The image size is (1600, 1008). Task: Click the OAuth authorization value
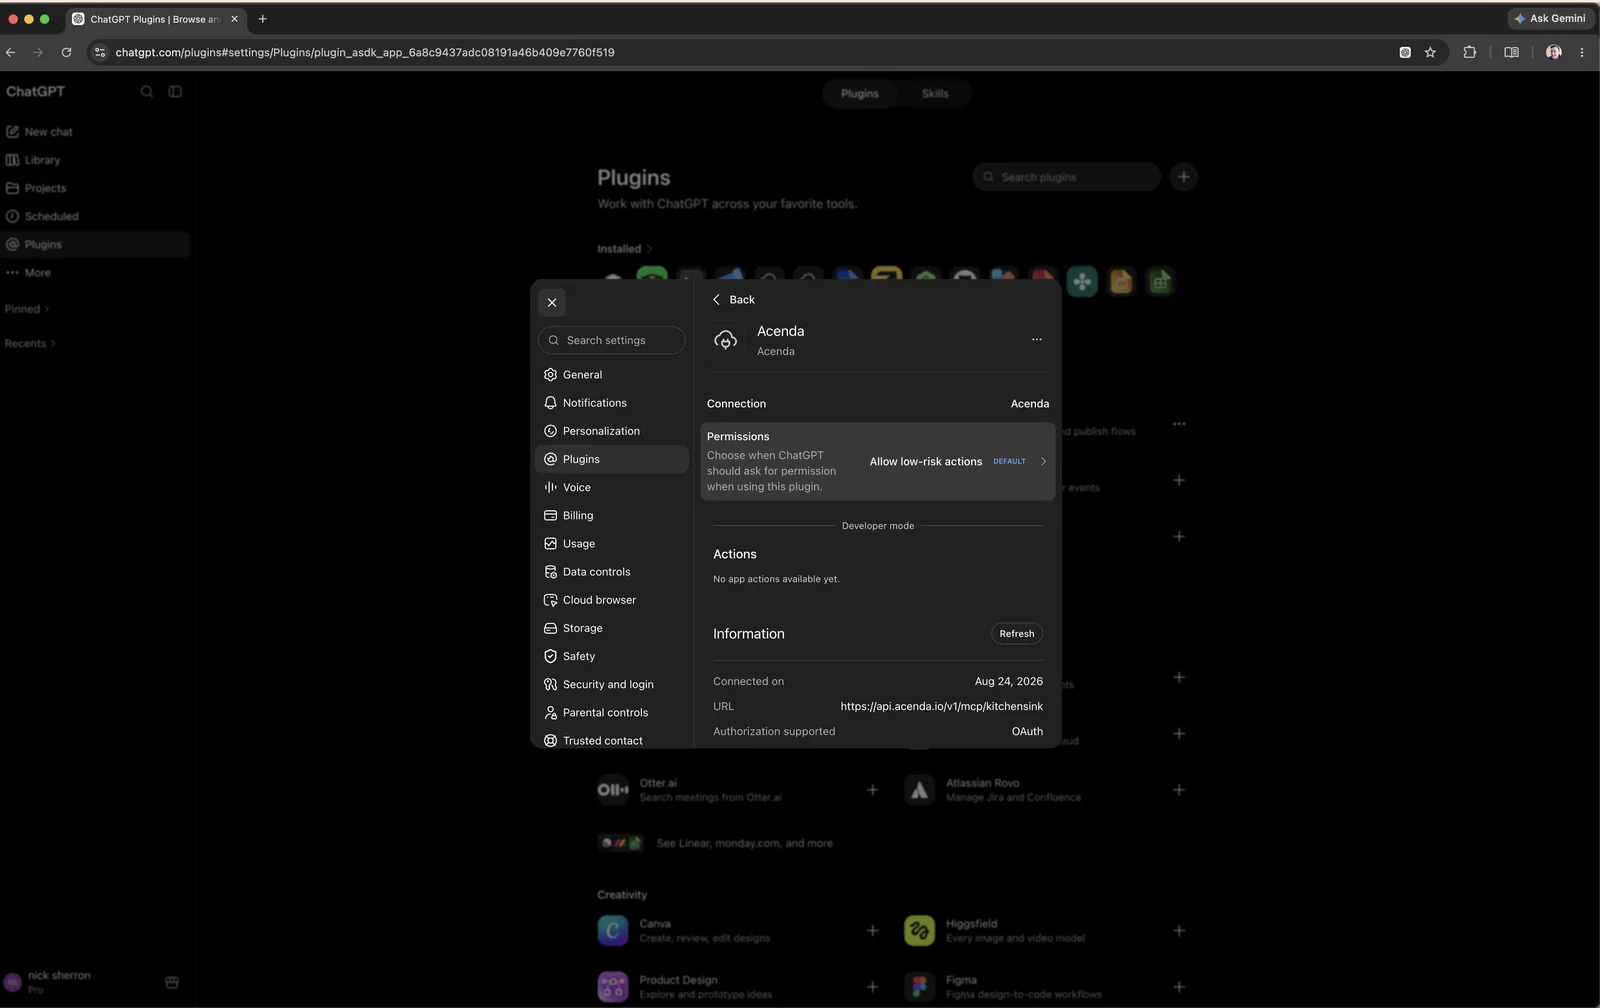pyautogui.click(x=1027, y=731)
